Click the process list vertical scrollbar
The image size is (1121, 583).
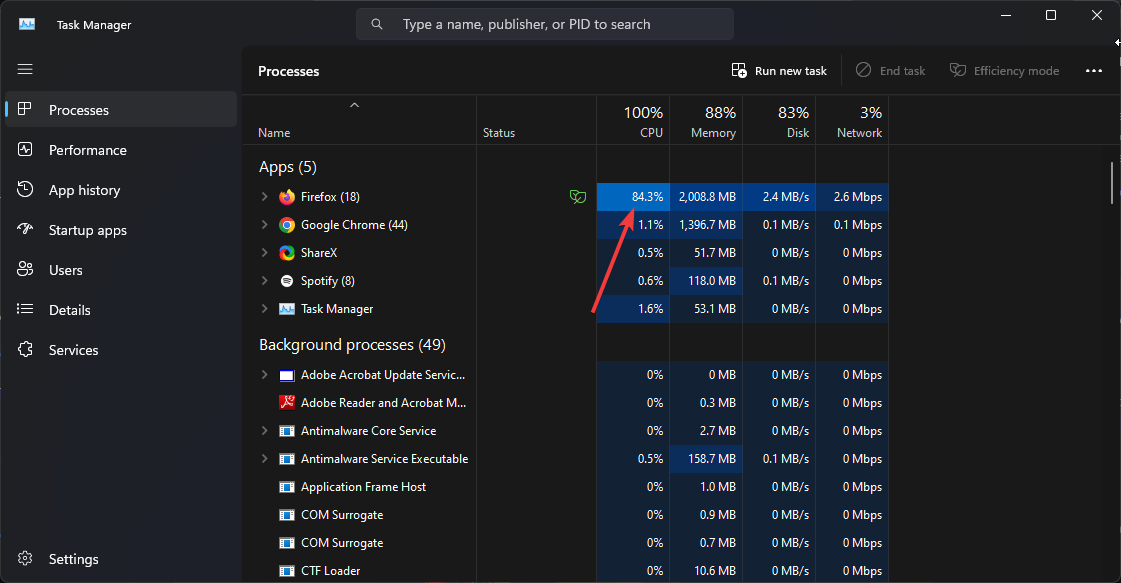1112,183
